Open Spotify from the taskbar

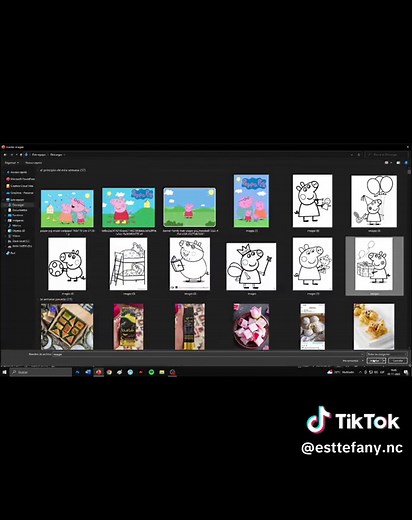(151, 372)
